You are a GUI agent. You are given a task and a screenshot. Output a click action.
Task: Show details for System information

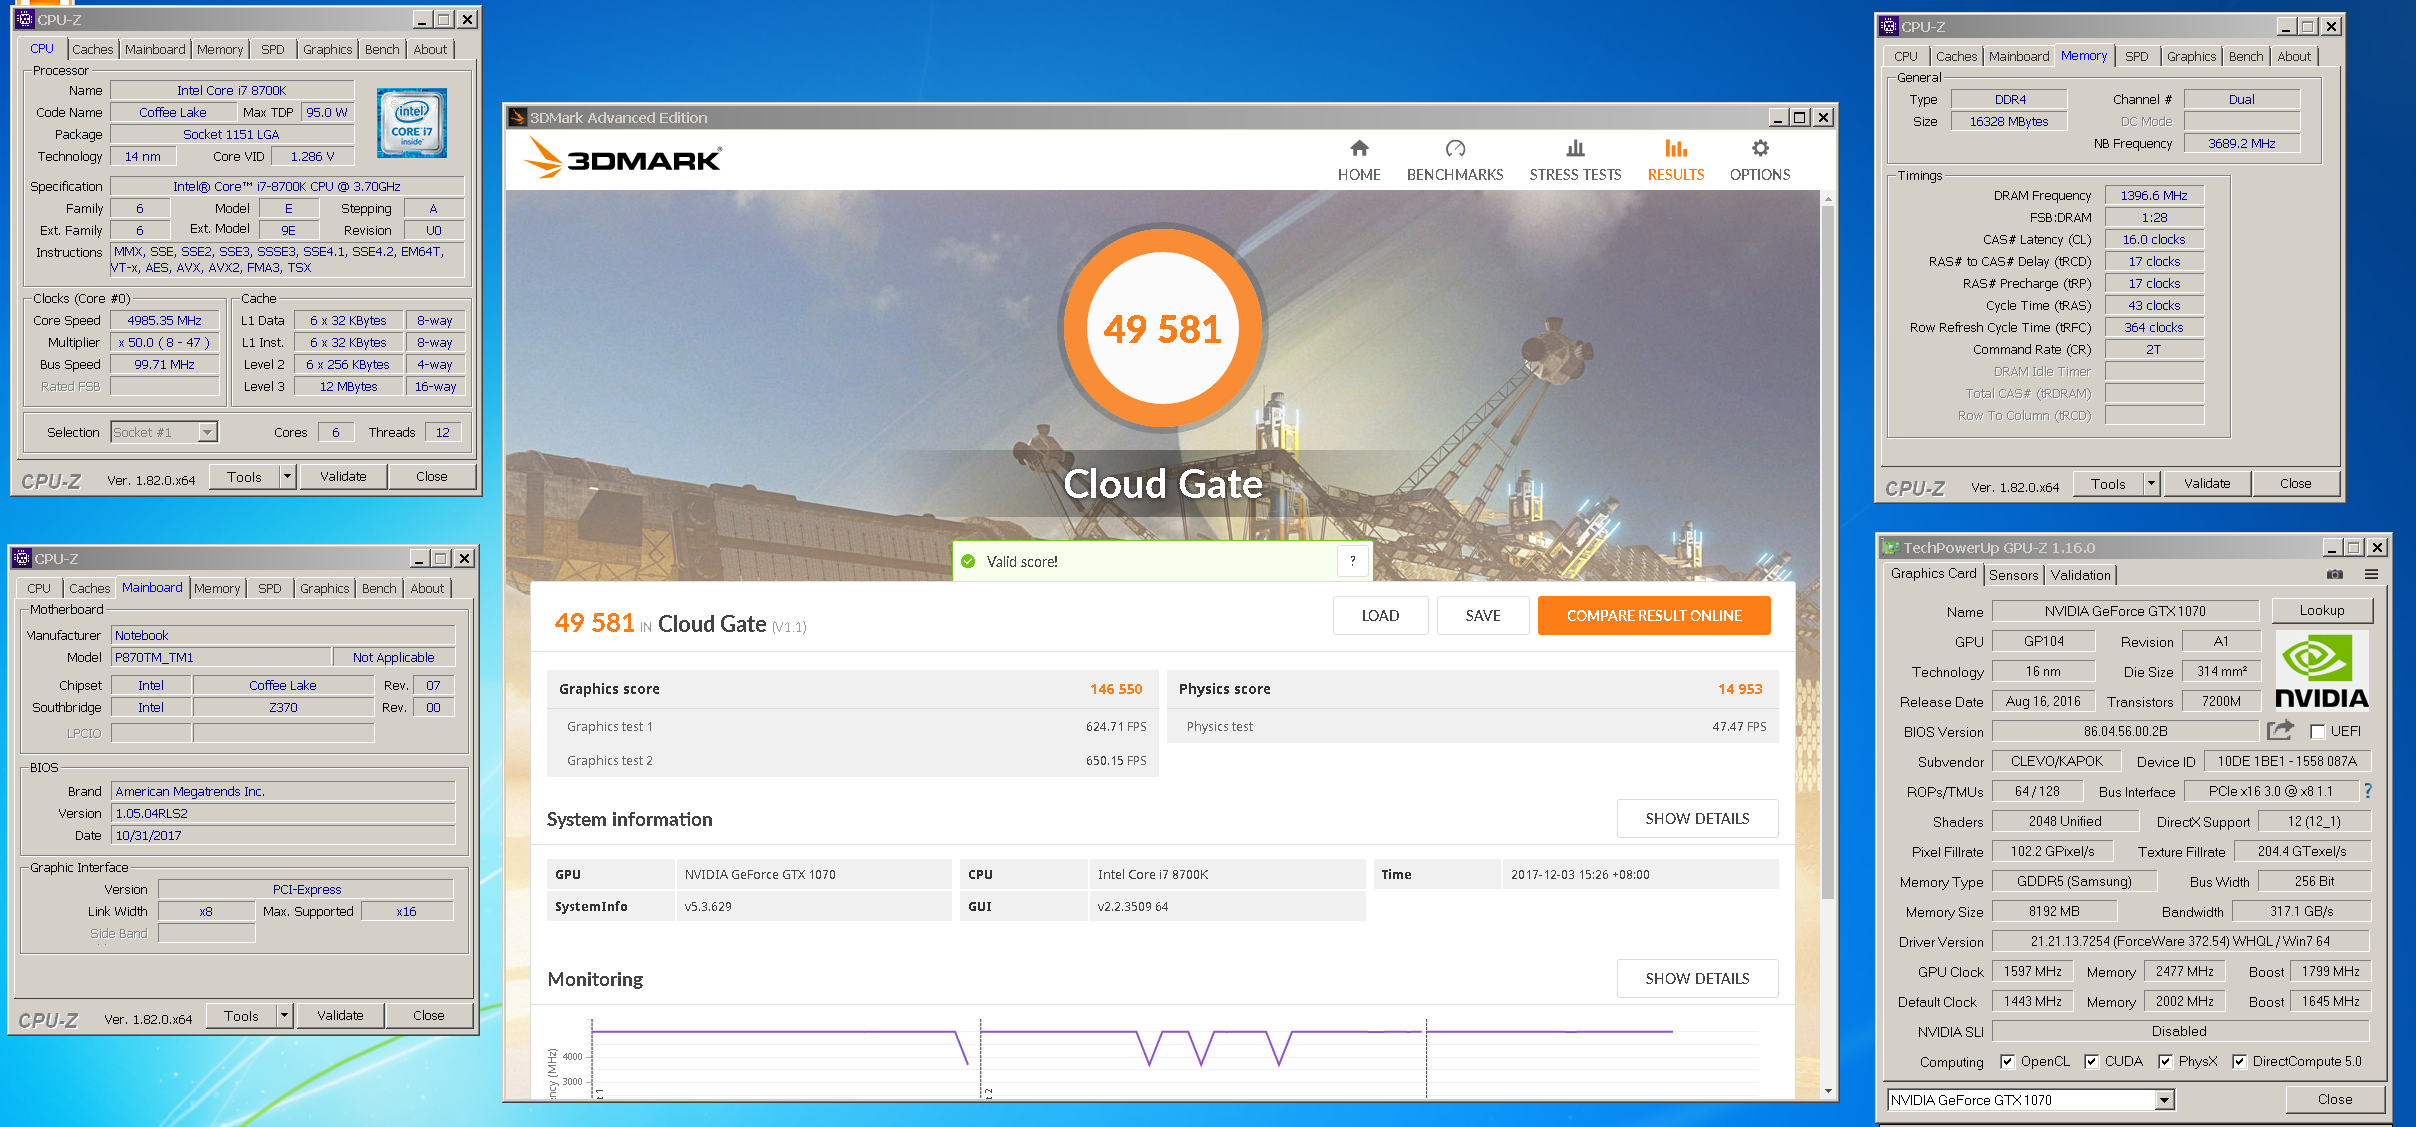tap(1697, 818)
